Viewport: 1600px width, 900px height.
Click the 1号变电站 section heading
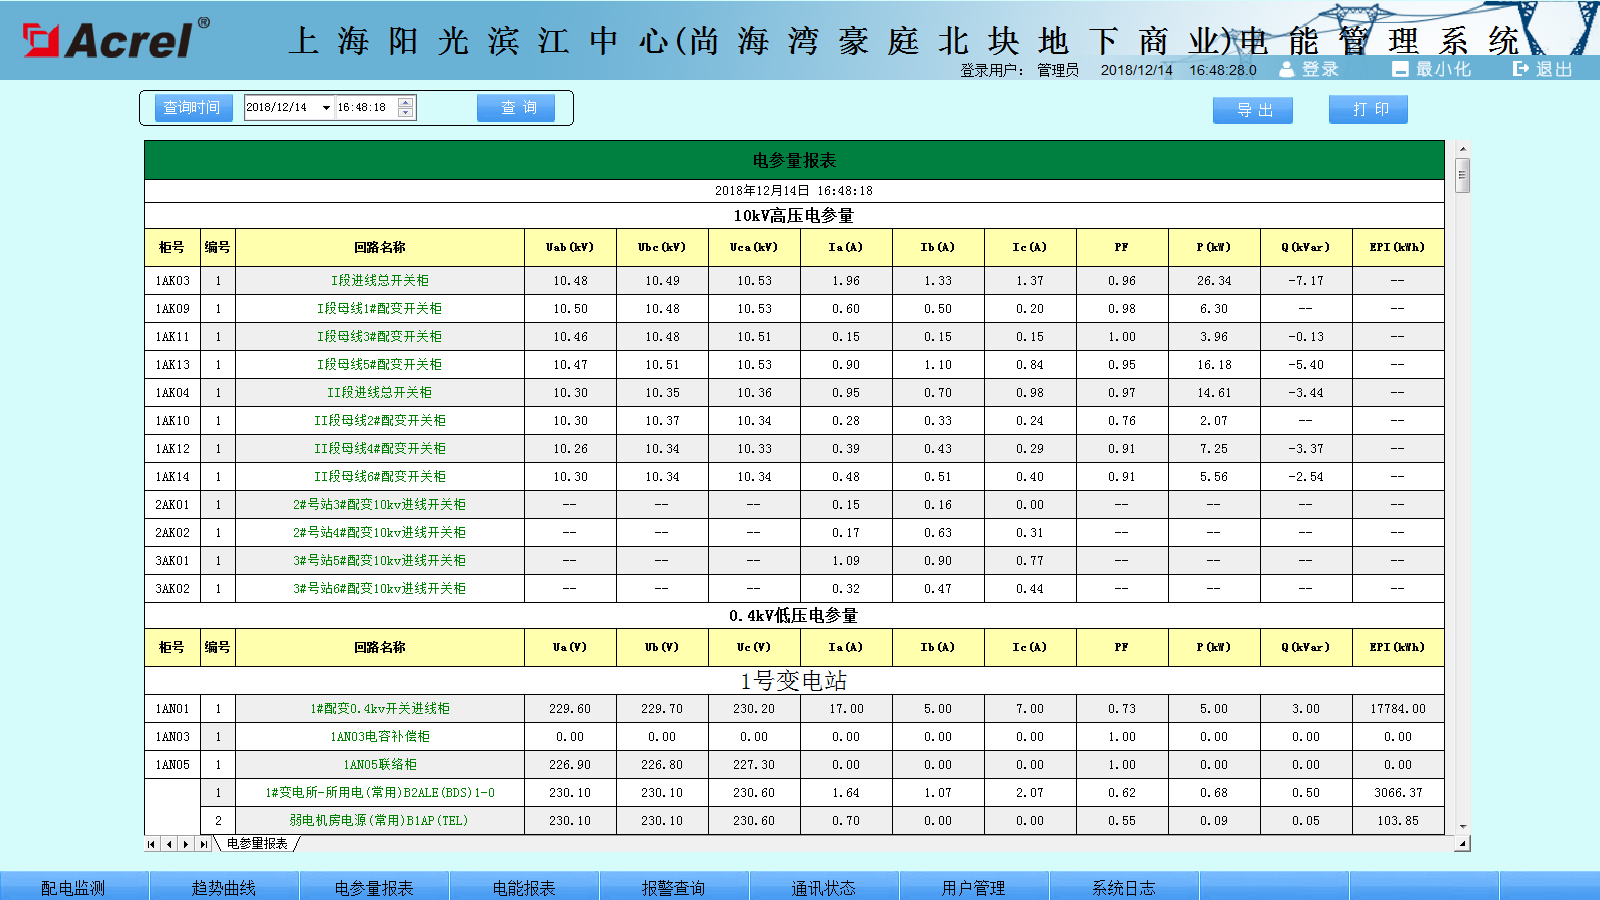794,681
